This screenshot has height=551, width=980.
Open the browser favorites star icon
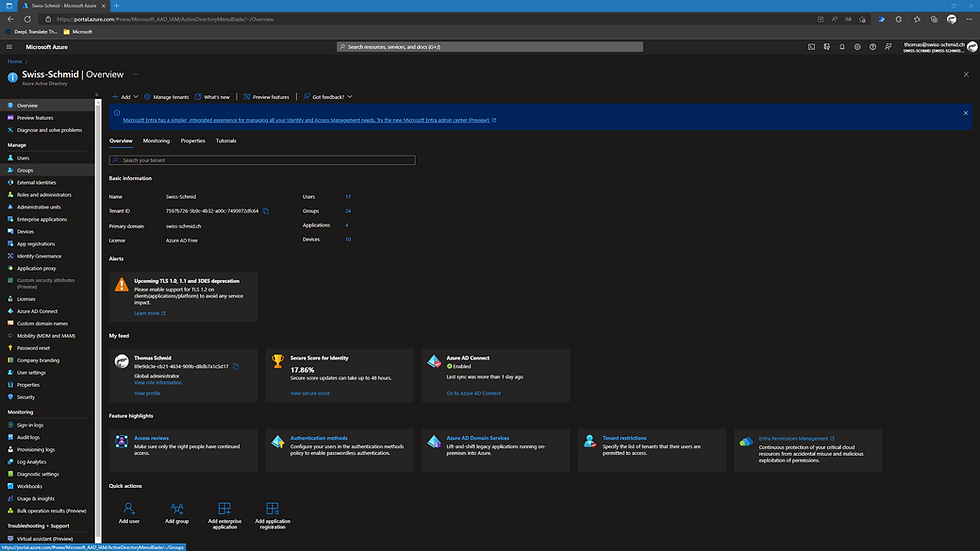(917, 19)
